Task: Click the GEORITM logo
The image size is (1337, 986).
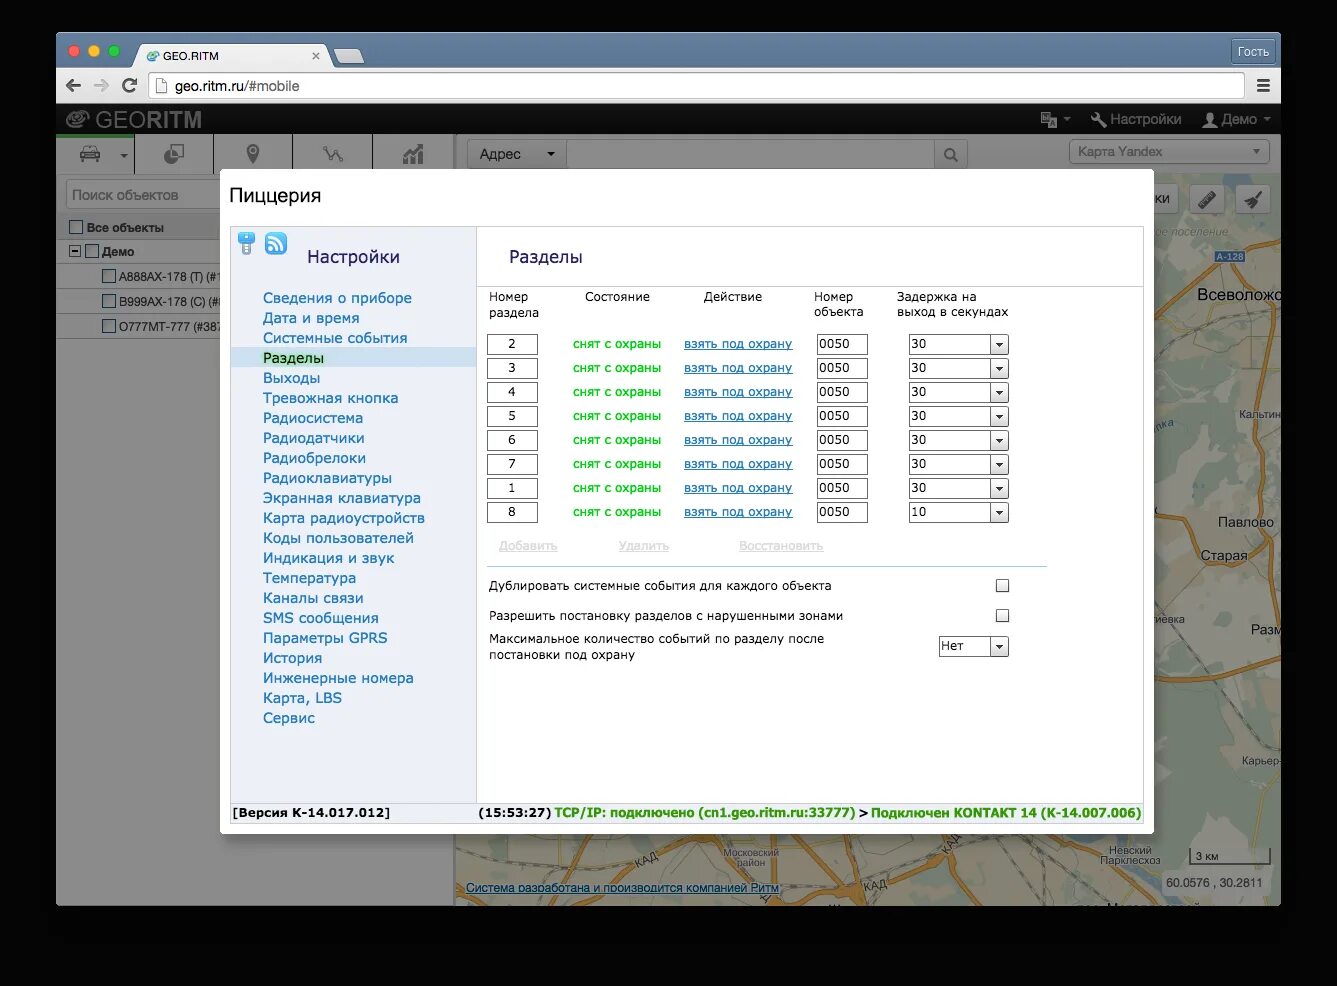Action: (x=134, y=120)
